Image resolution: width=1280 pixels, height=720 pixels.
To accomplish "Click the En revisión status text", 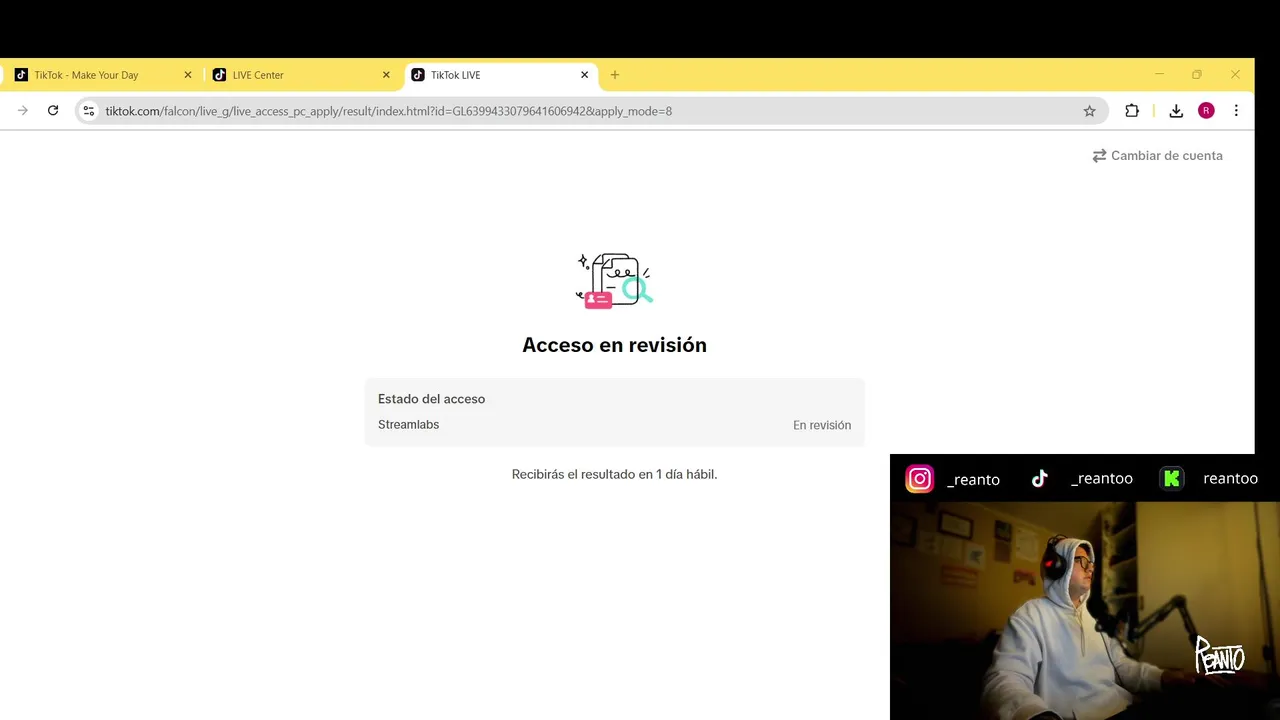I will tap(822, 425).
